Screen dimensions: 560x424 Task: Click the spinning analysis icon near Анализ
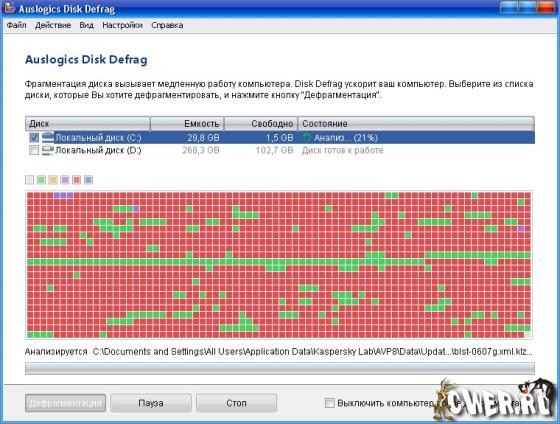tap(306, 138)
